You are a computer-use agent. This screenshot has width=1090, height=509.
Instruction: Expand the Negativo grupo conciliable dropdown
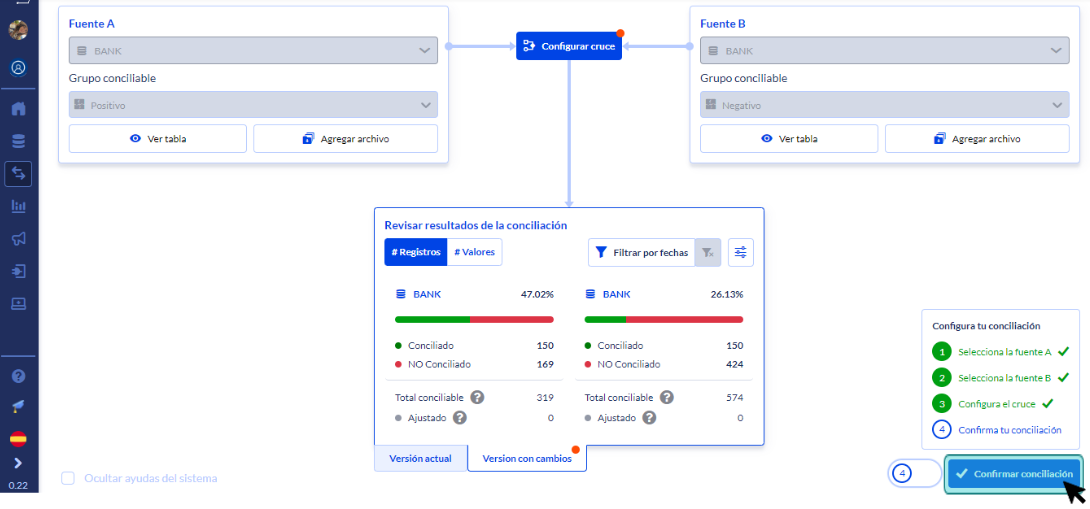[884, 105]
